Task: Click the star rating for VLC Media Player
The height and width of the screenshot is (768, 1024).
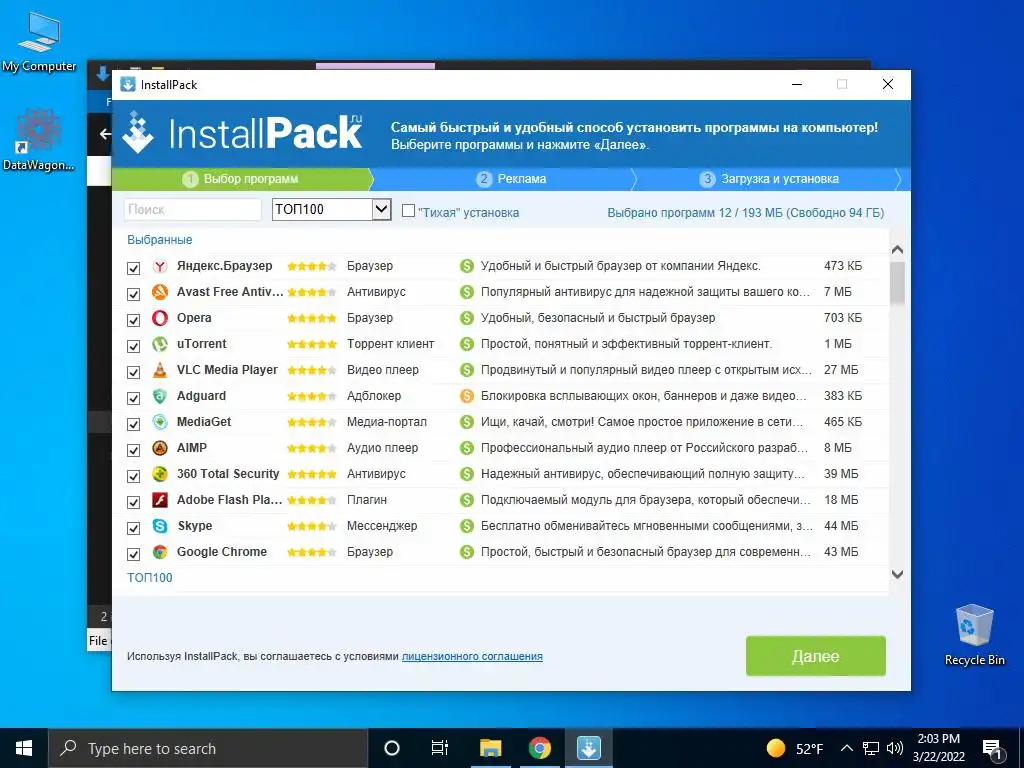Action: tap(312, 370)
